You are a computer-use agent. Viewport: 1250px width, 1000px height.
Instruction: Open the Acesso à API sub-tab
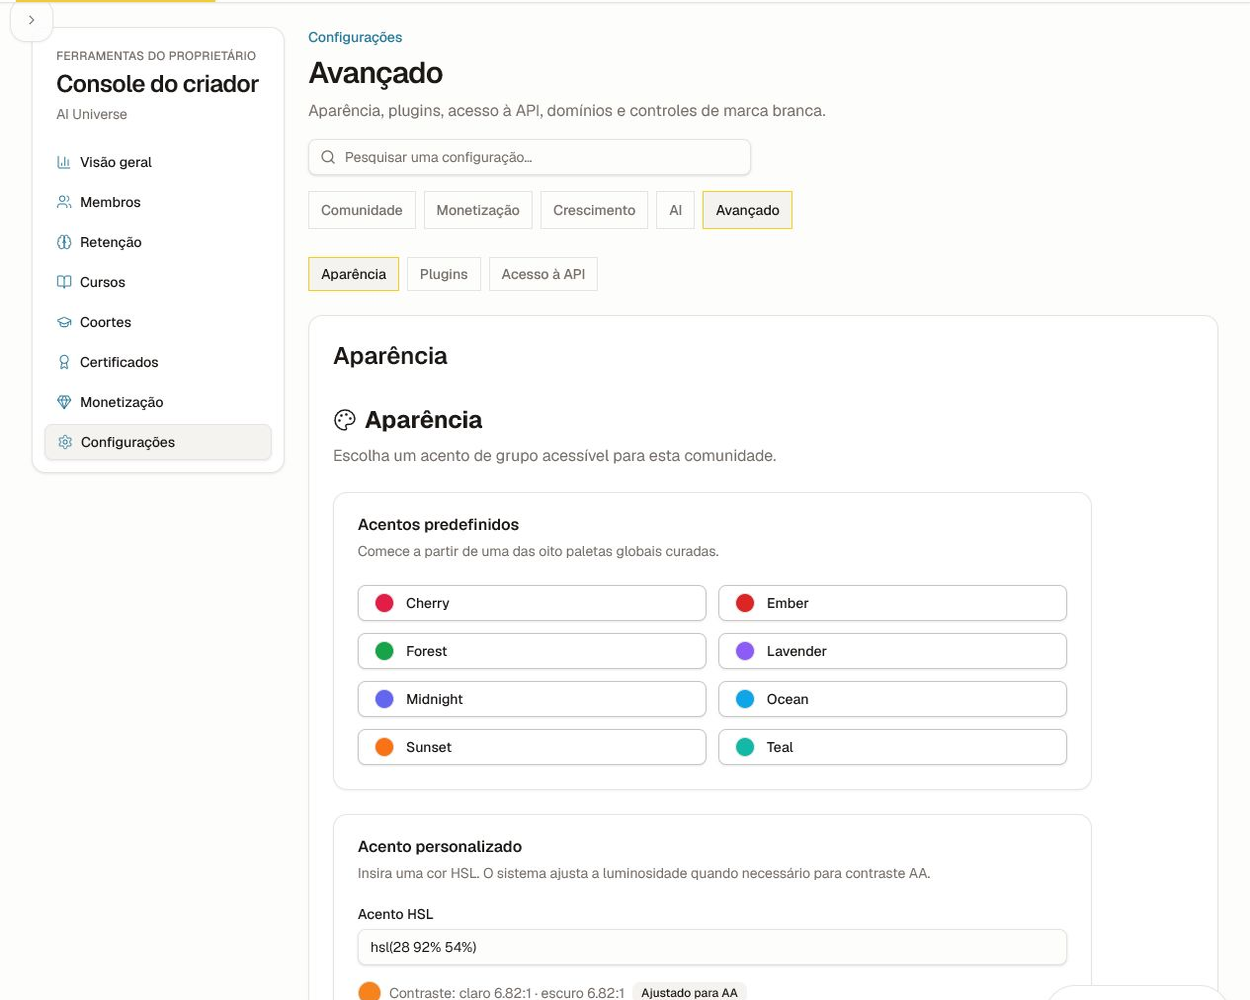[x=543, y=274]
